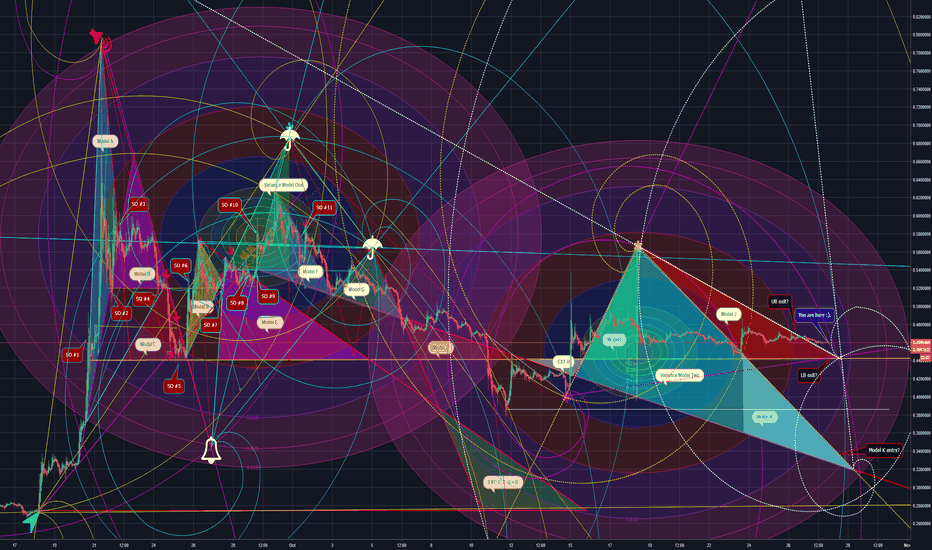This screenshot has height=550, width=932.
Task: Click the 'Oct' label on time axis
Action: click(x=292, y=545)
